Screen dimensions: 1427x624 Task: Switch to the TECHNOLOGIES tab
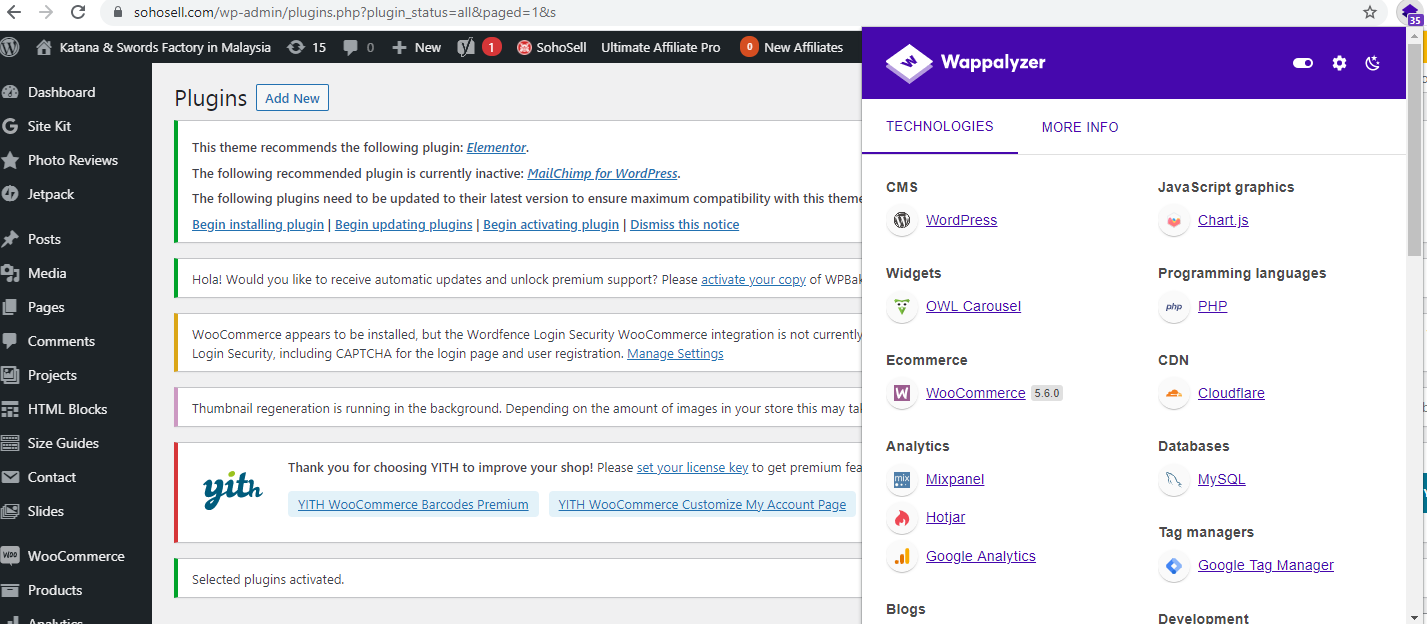tap(940, 127)
